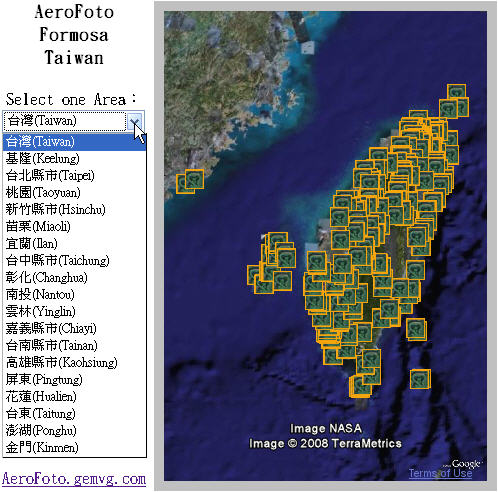This screenshot has height=492, width=498.
Task: Select 花蓮(Hualien) from the list
Action: [74, 397]
